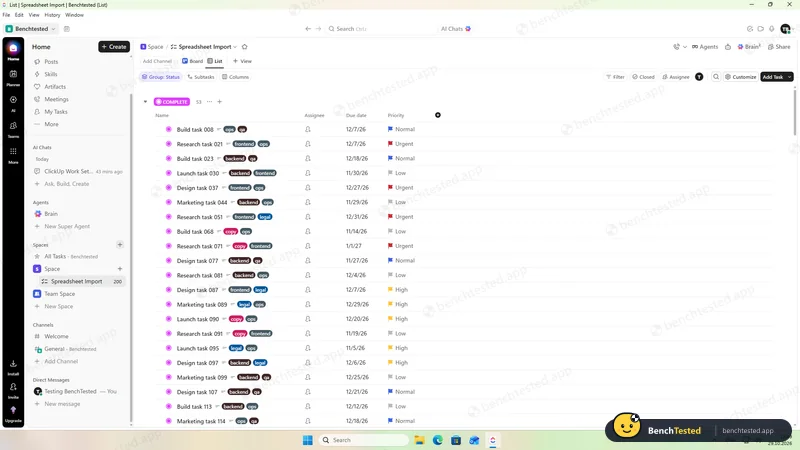Star the Spreadsheet Import list as favorite
800x450 pixels.
pyautogui.click(x=244, y=47)
